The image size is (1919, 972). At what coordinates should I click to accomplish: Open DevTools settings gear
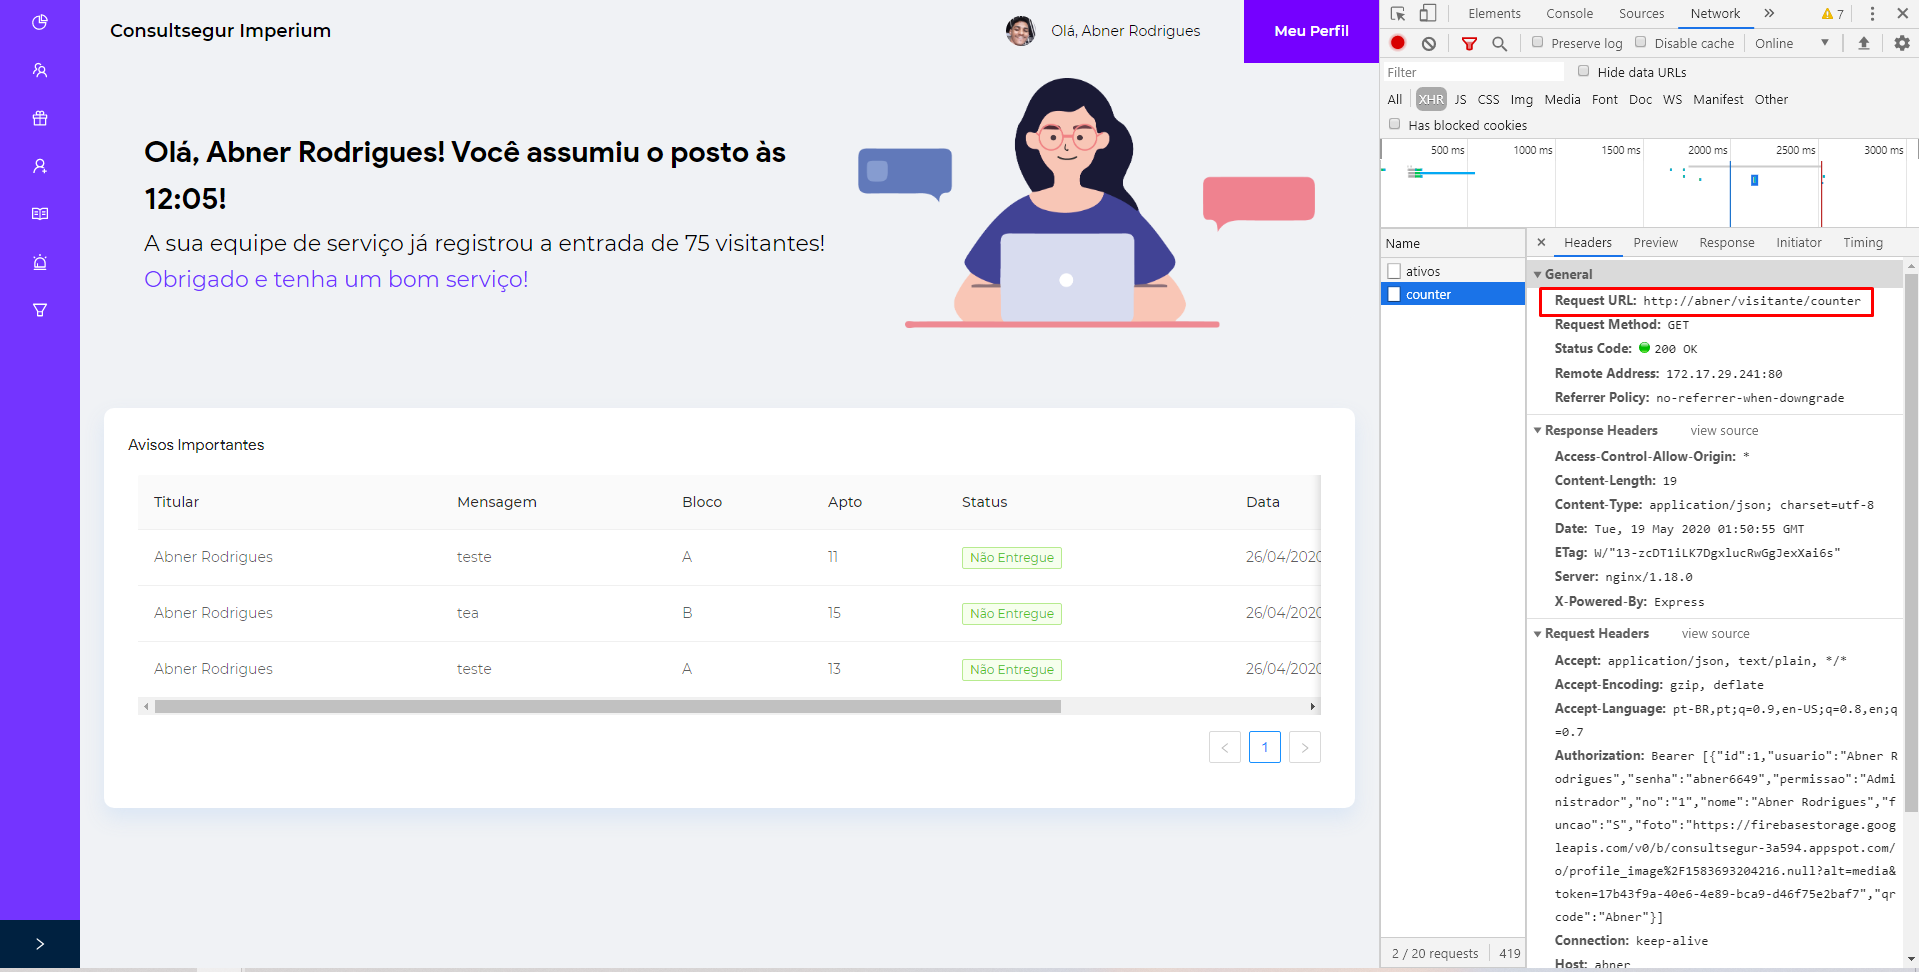(x=1902, y=43)
